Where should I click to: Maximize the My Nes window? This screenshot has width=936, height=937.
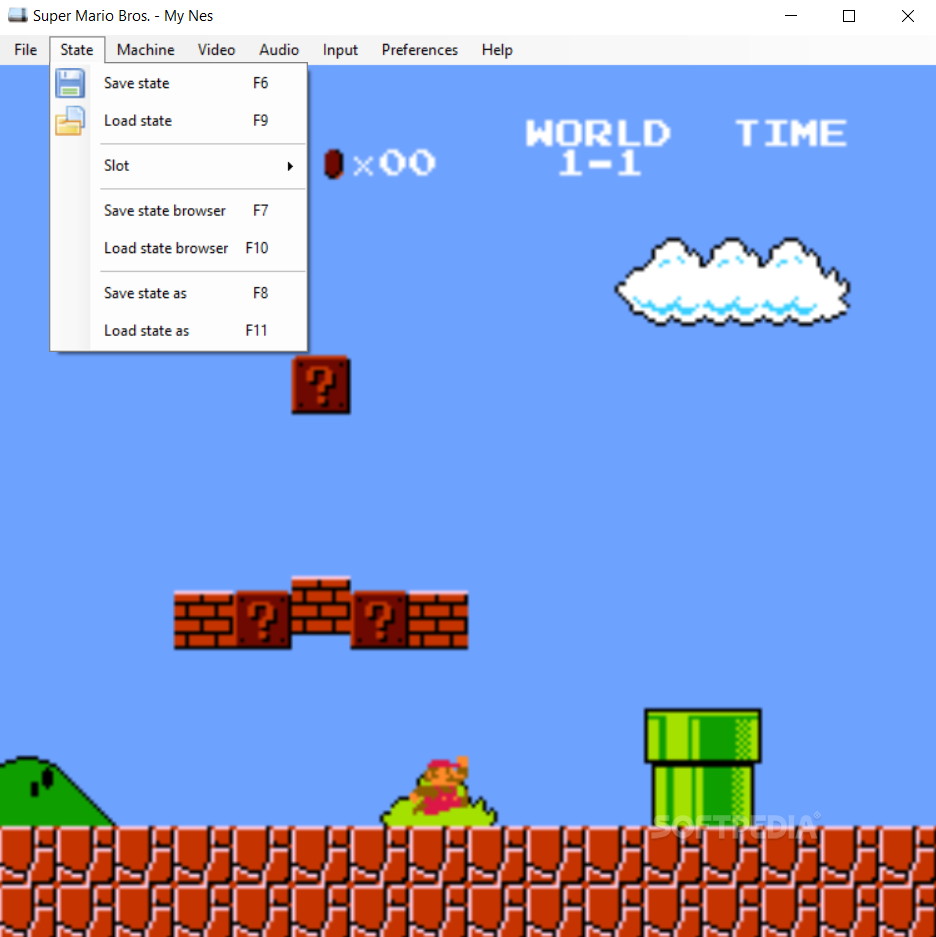click(x=849, y=16)
